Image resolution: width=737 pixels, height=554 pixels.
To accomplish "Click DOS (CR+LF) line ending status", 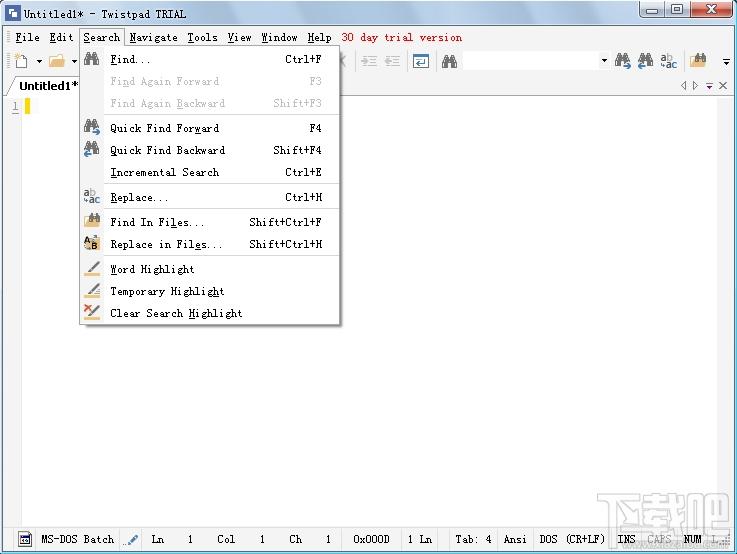I will pos(572,539).
